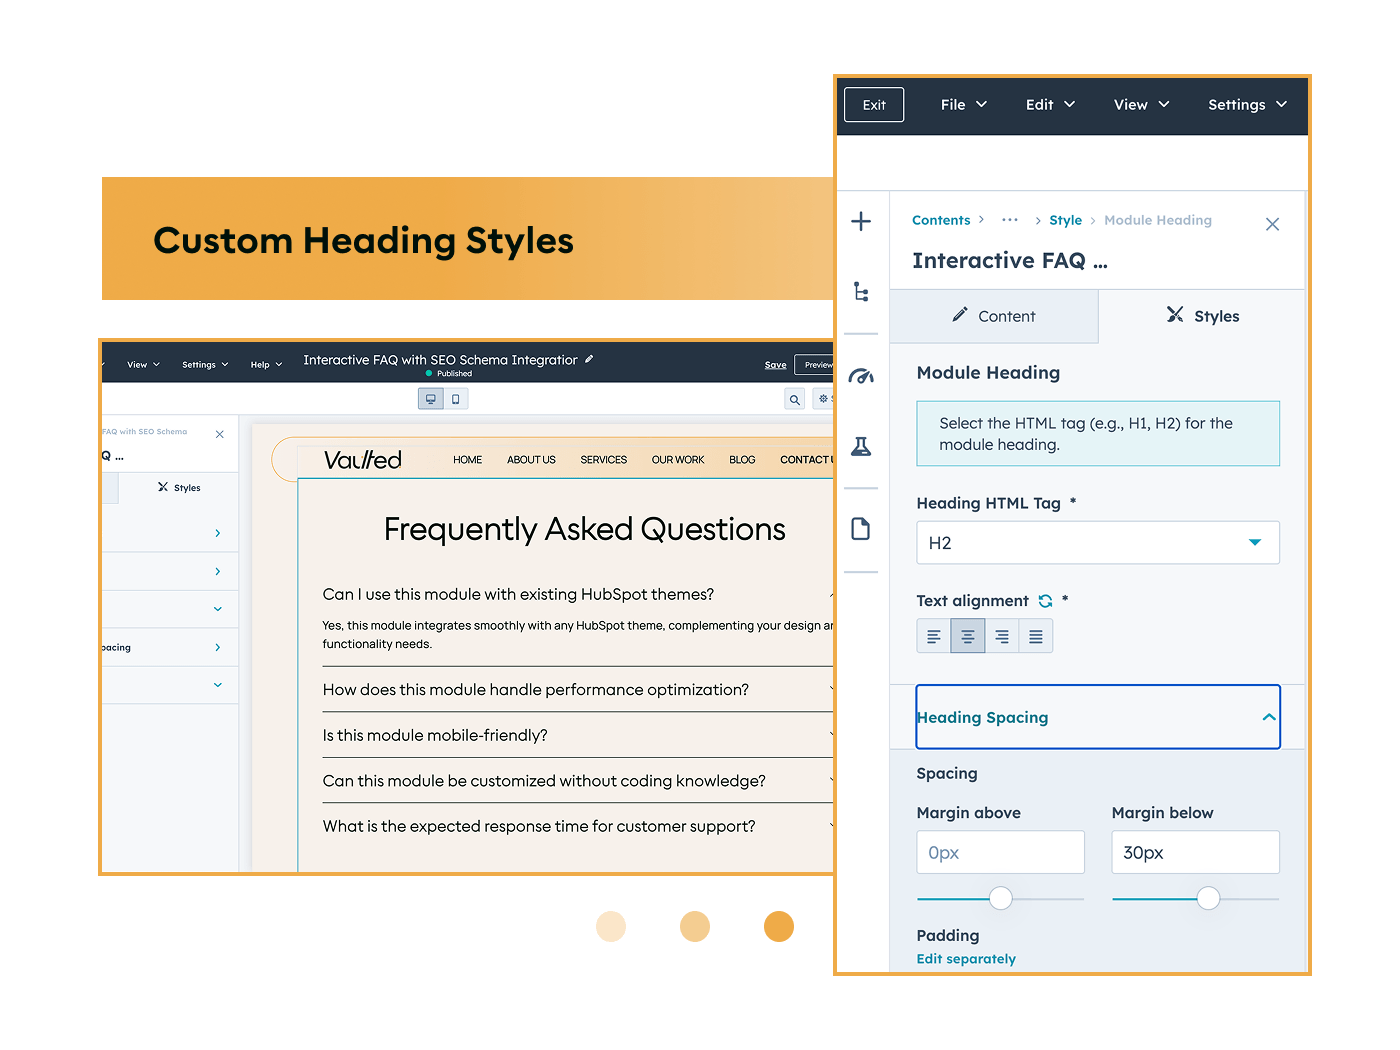Screen dimensions: 1400x1050
Task: Select align right text alignment
Action: [x=1002, y=636]
